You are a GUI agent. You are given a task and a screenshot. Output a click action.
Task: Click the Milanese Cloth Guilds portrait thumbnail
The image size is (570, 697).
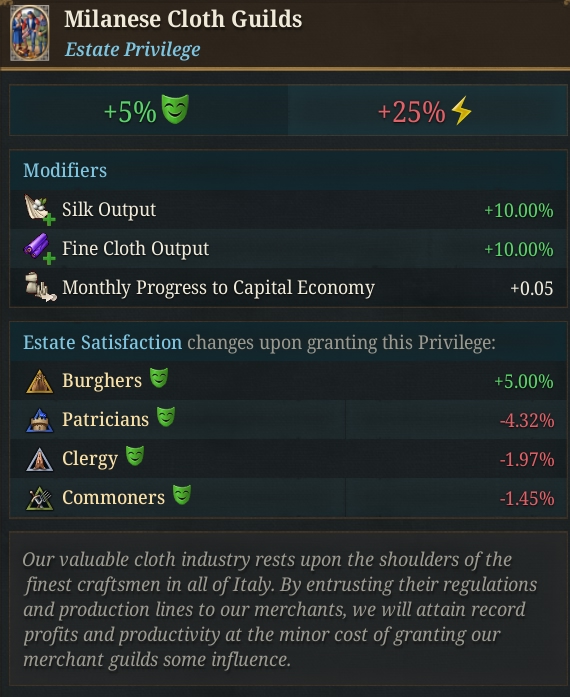[29, 33]
